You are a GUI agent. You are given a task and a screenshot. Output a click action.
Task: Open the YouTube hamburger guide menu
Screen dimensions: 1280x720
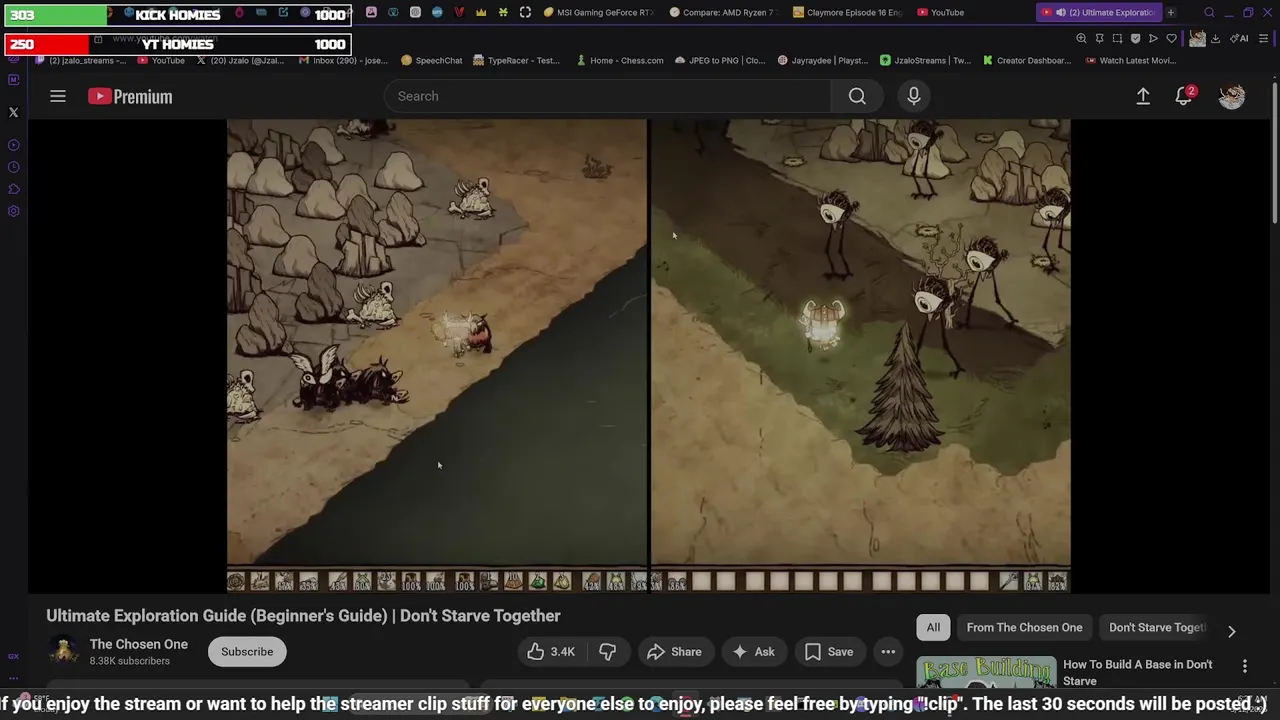point(58,96)
